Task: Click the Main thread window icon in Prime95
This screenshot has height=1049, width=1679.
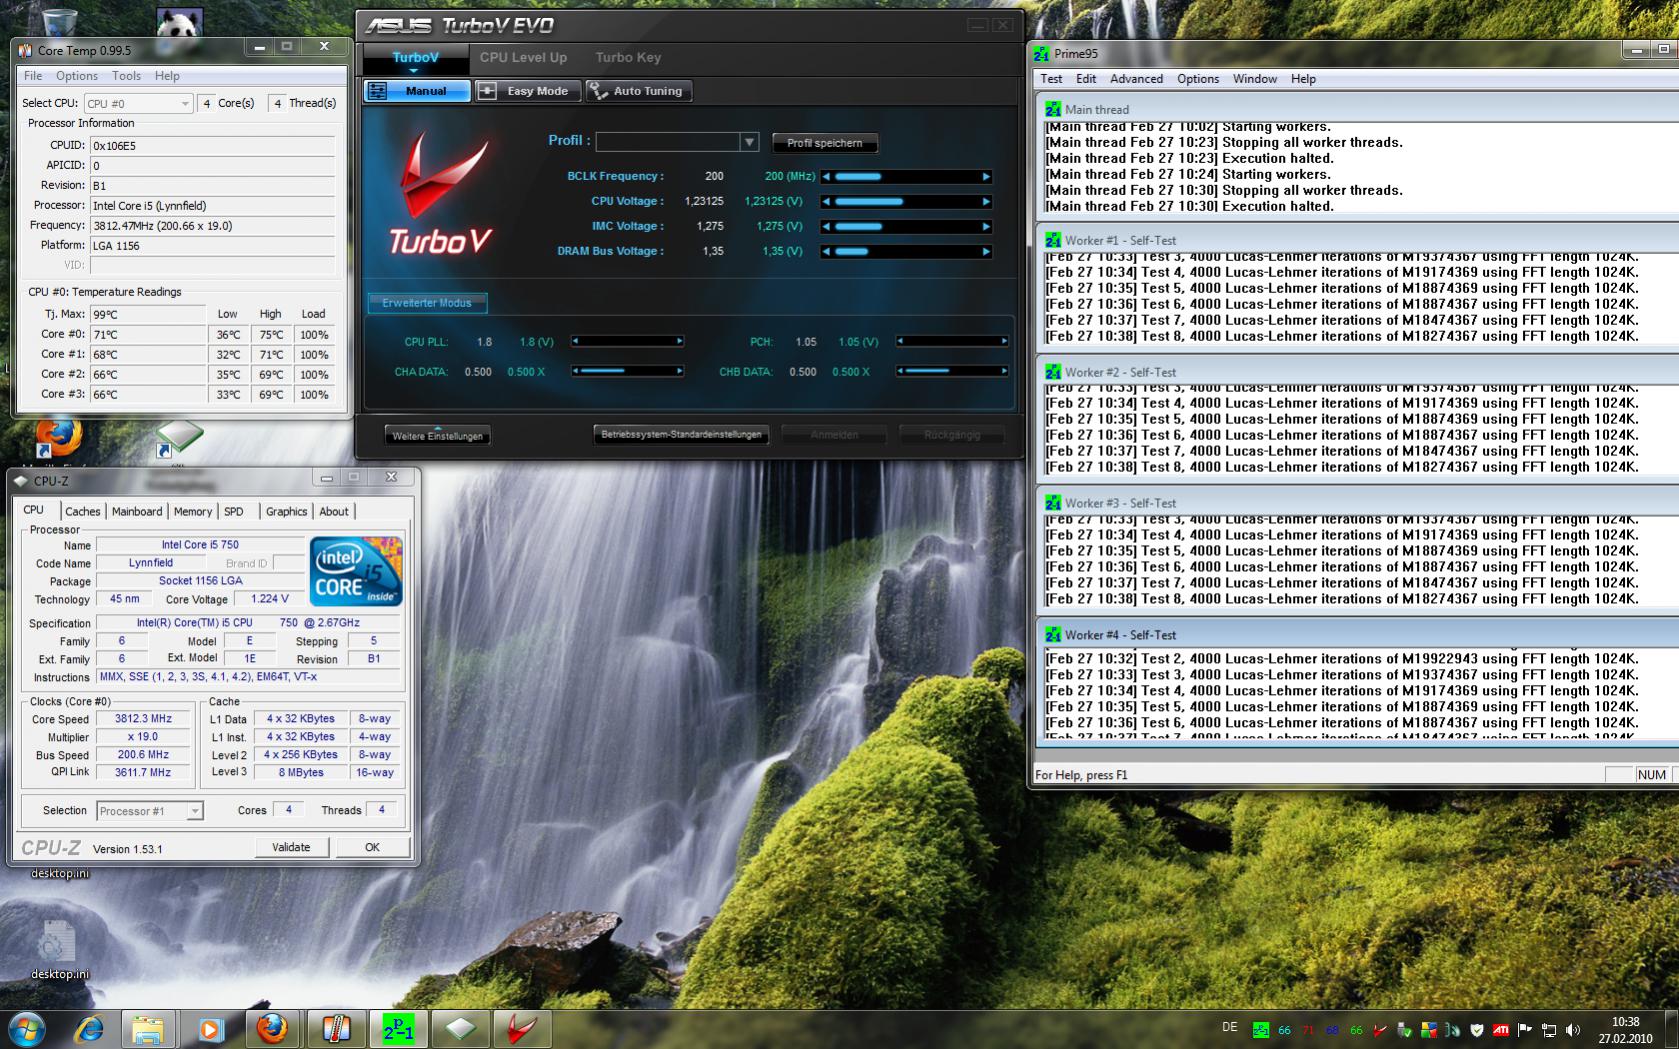Action: [1052, 109]
